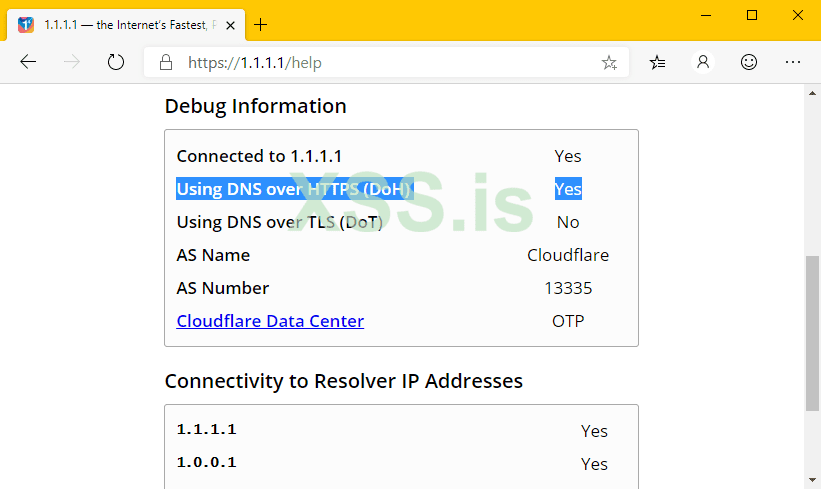Click the disabled forward arrow button
Image resolution: width=821 pixels, height=489 pixels.
pyautogui.click(x=72, y=62)
